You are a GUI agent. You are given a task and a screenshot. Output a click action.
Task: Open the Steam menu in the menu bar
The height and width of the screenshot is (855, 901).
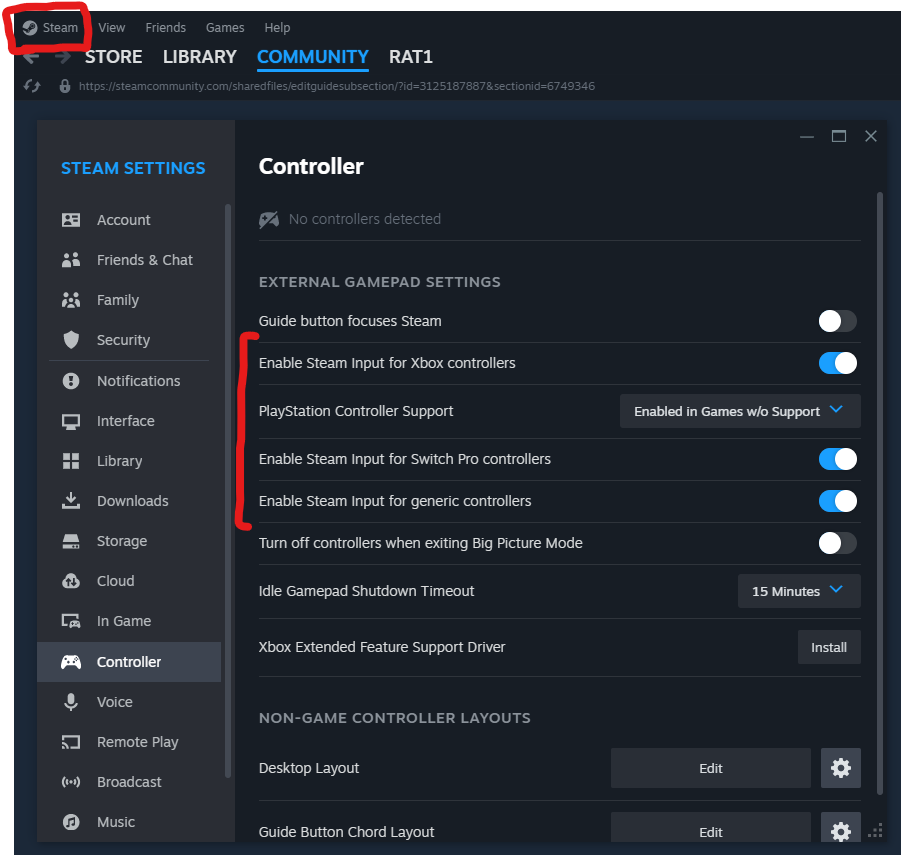(x=51, y=28)
